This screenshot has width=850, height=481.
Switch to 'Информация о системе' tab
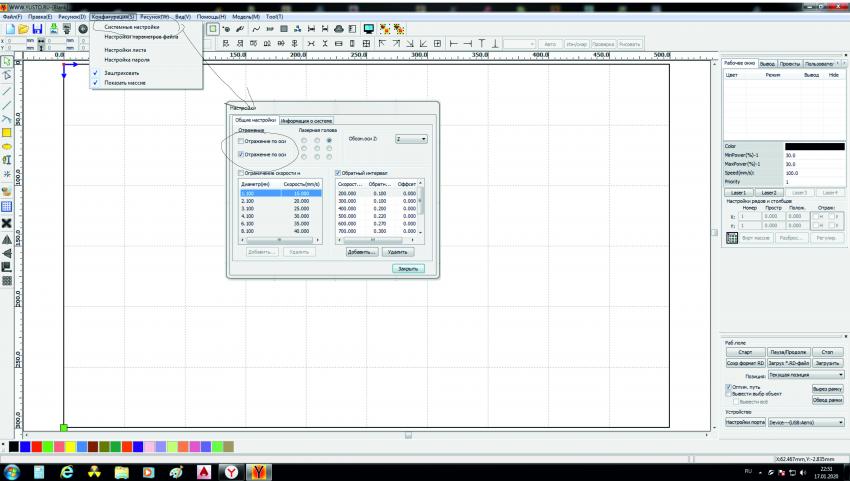pos(305,121)
